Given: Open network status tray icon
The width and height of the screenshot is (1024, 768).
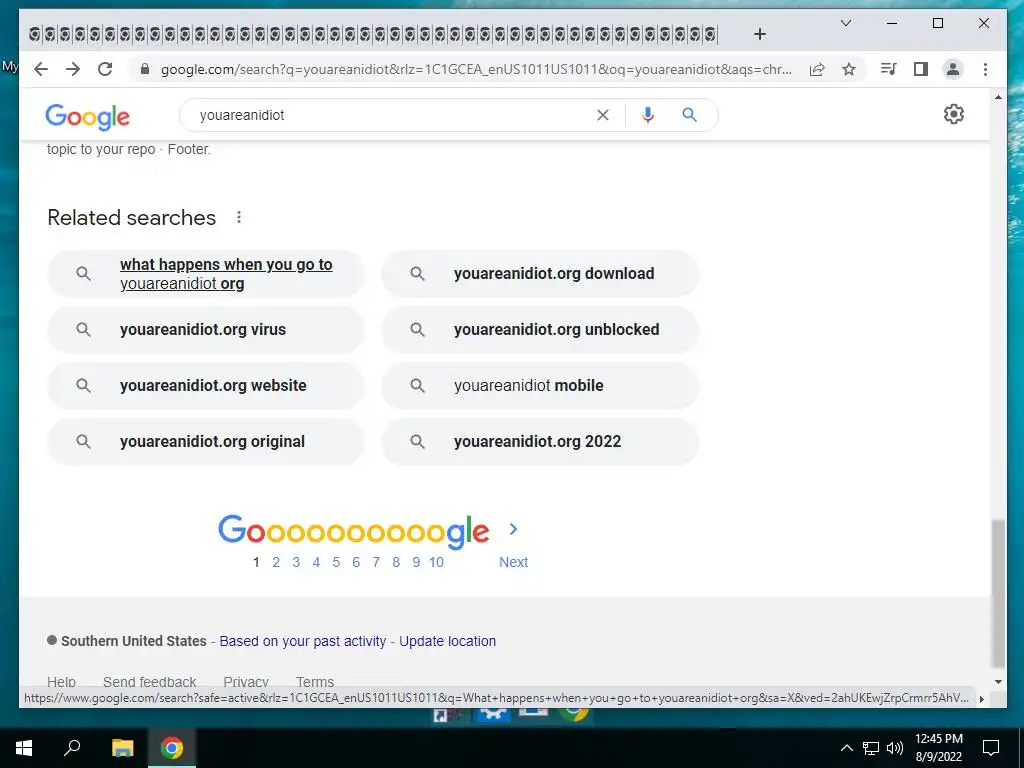Looking at the screenshot, I should click(x=871, y=748).
